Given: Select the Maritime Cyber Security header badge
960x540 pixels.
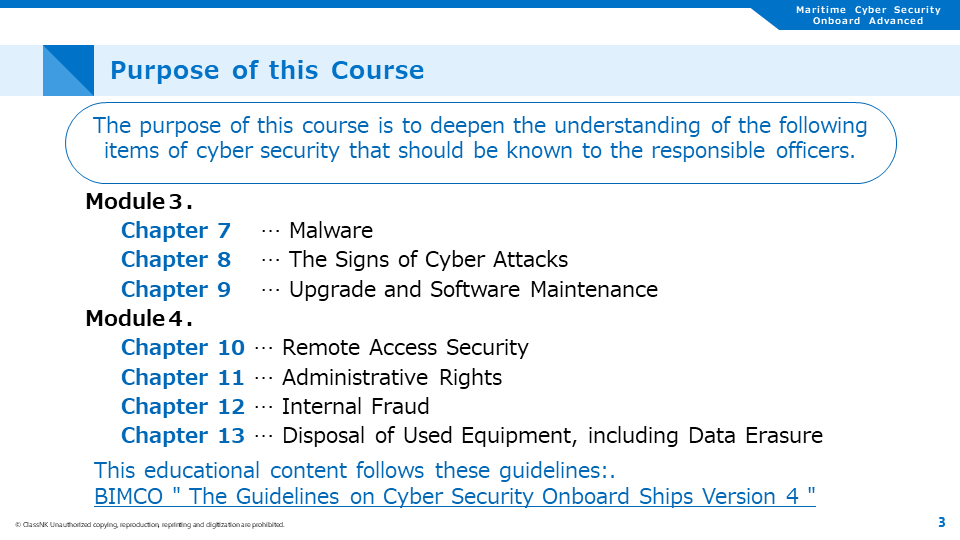Looking at the screenshot, I should pyautogui.click(x=867, y=15).
